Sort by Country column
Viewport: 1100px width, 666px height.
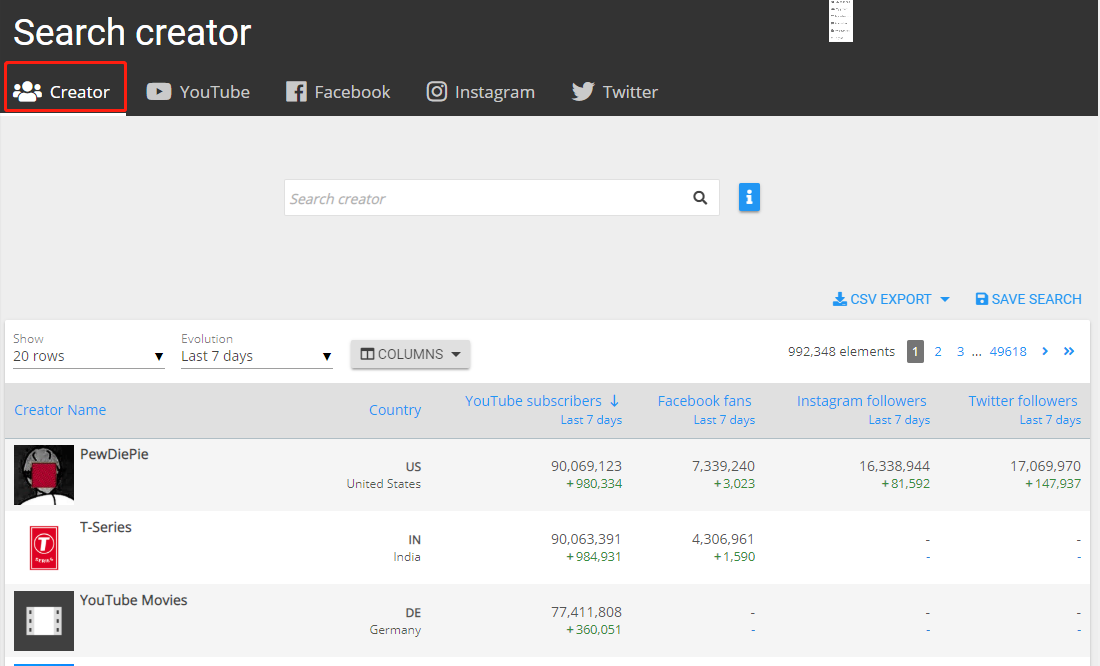pyautogui.click(x=395, y=410)
